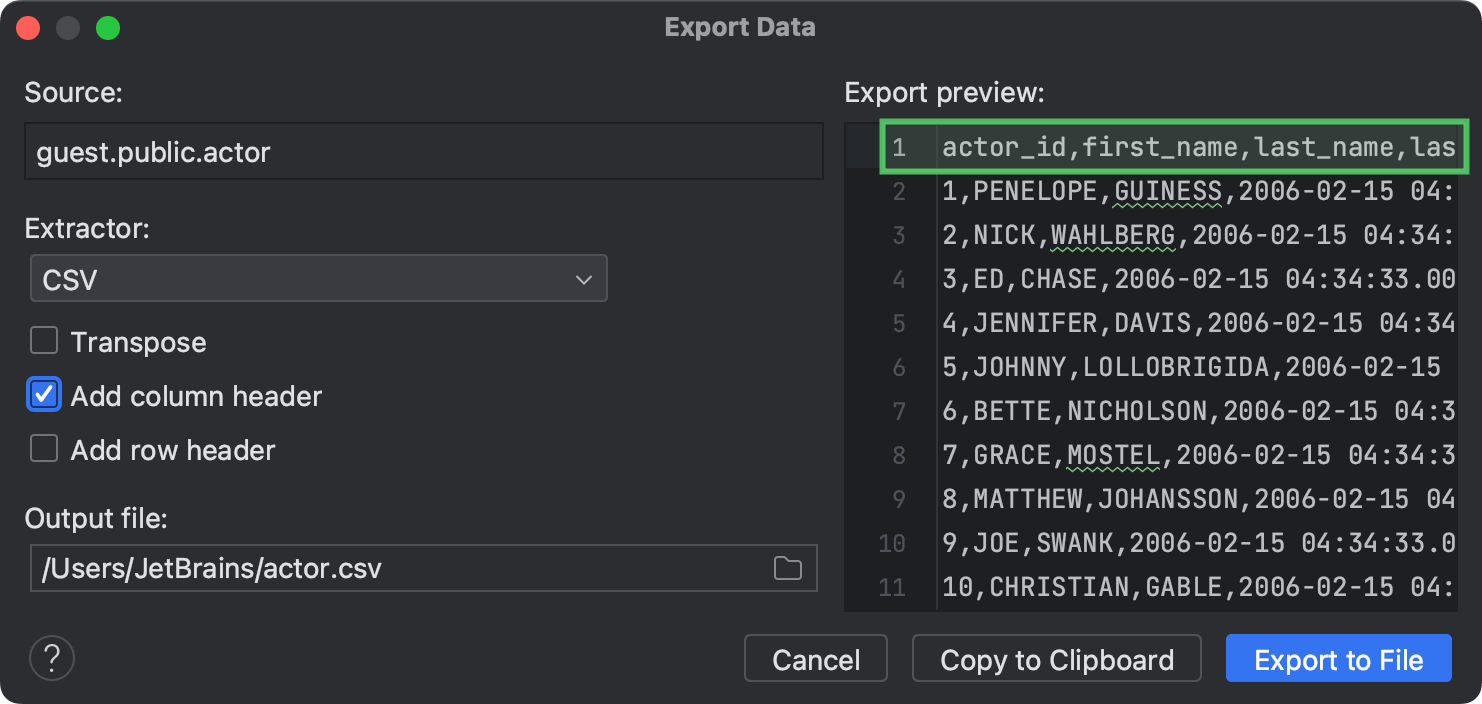The image size is (1482, 704).
Task: Open the folder browser for Output file
Action: point(787,567)
